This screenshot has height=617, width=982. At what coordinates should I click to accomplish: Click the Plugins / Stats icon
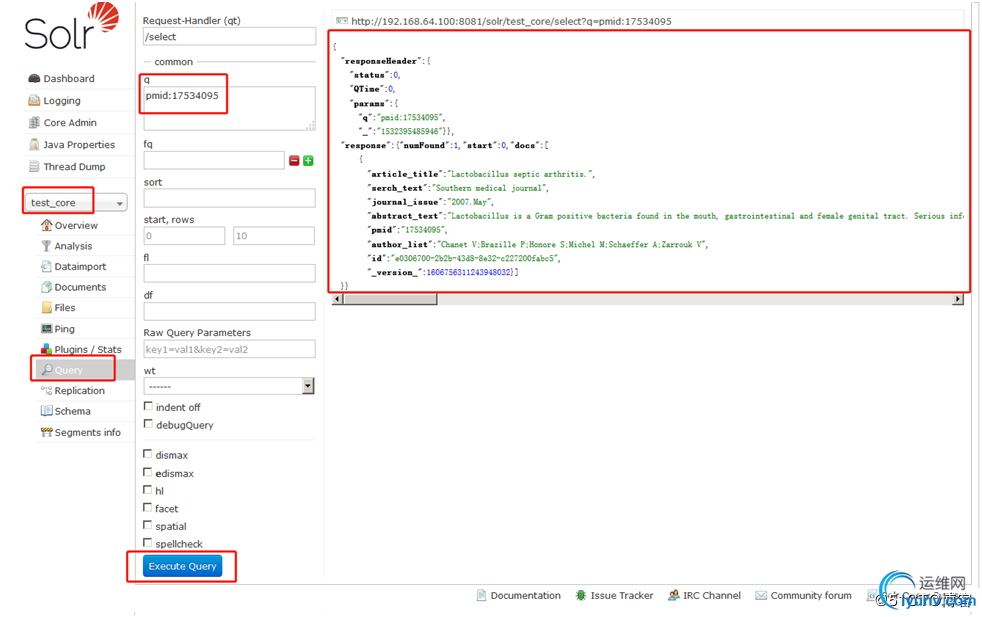[x=46, y=349]
